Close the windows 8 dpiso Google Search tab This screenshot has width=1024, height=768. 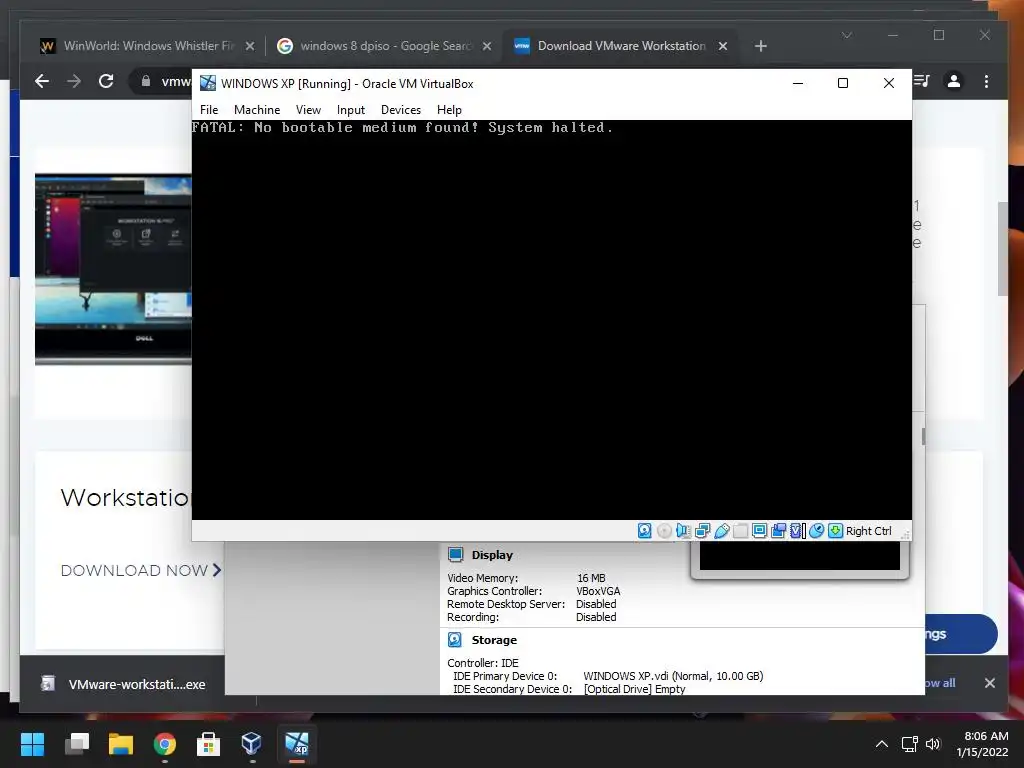coord(487,46)
